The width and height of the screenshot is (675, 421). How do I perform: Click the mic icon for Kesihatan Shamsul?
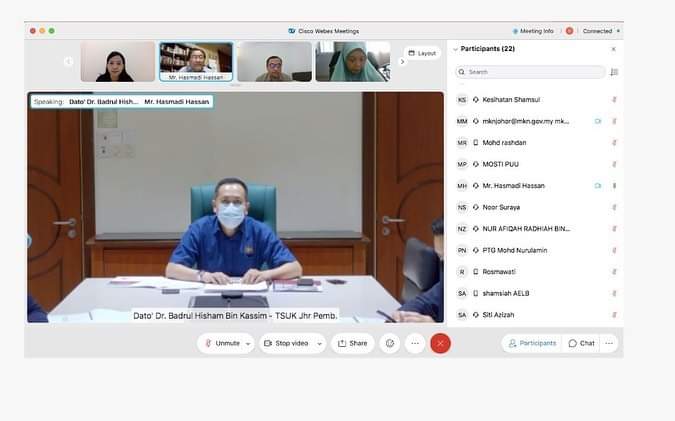click(614, 99)
